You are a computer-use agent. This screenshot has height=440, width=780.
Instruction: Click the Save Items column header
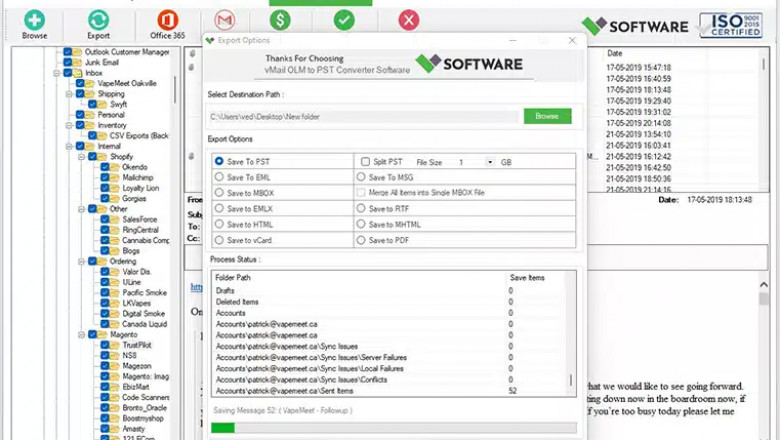pyautogui.click(x=527, y=277)
